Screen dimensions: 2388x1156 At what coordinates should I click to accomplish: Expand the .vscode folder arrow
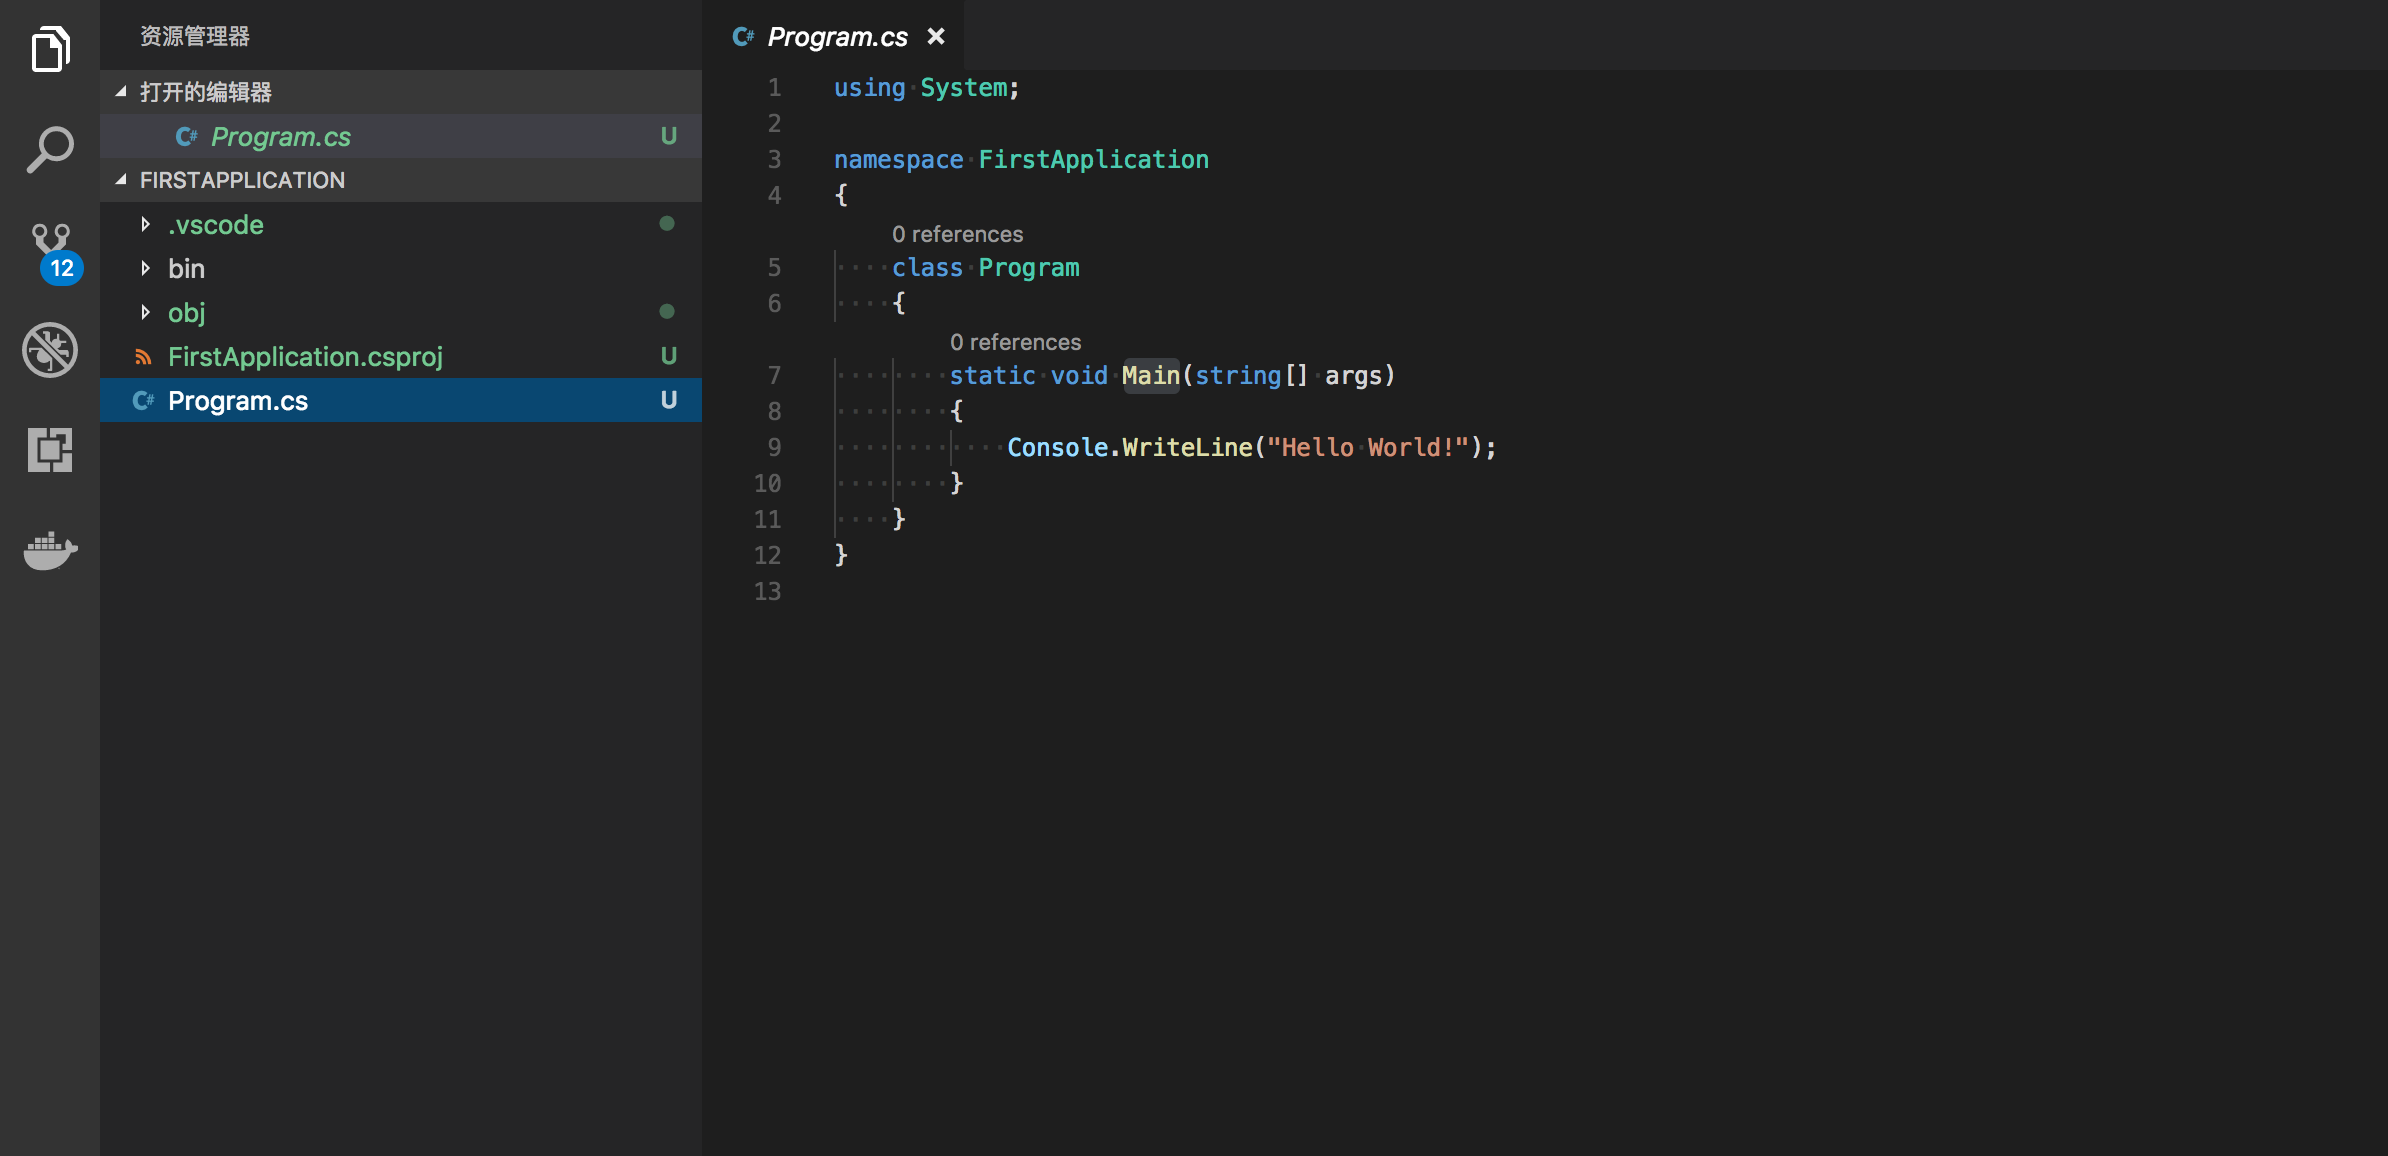(146, 224)
